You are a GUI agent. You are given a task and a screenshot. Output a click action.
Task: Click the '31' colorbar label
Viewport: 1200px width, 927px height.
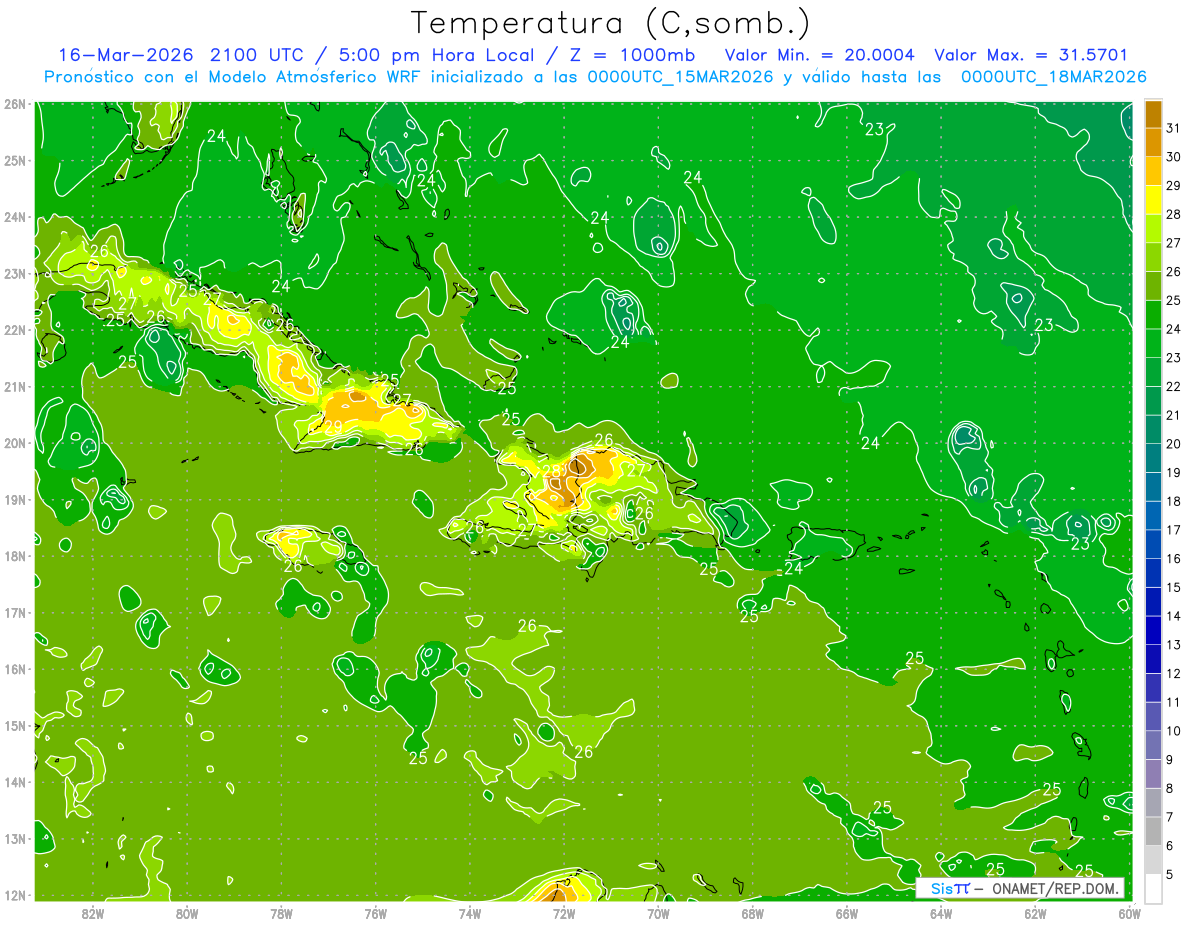(x=1172, y=128)
